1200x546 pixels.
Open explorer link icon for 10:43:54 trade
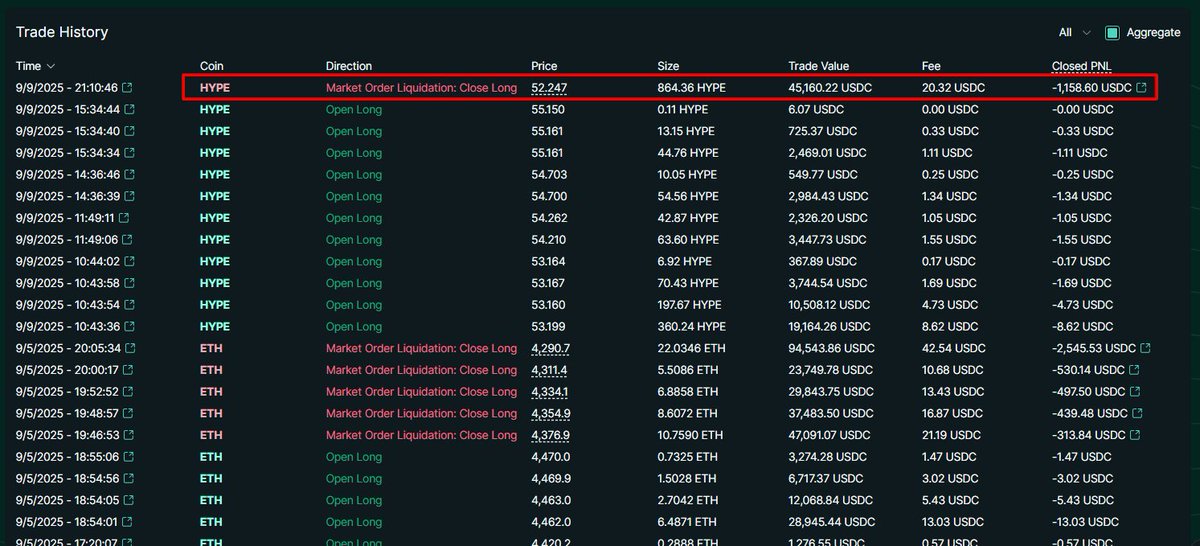click(128, 305)
